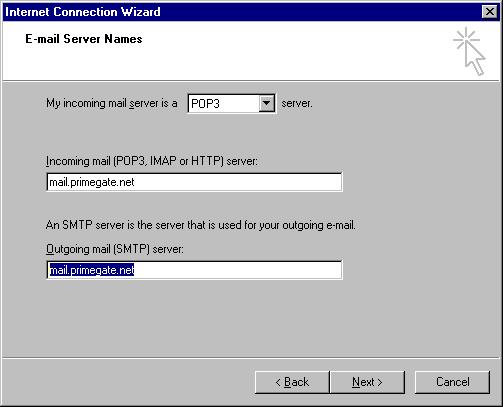Open the incoming server type dropdown arrow
This screenshot has height=407, width=503.
coord(266,103)
